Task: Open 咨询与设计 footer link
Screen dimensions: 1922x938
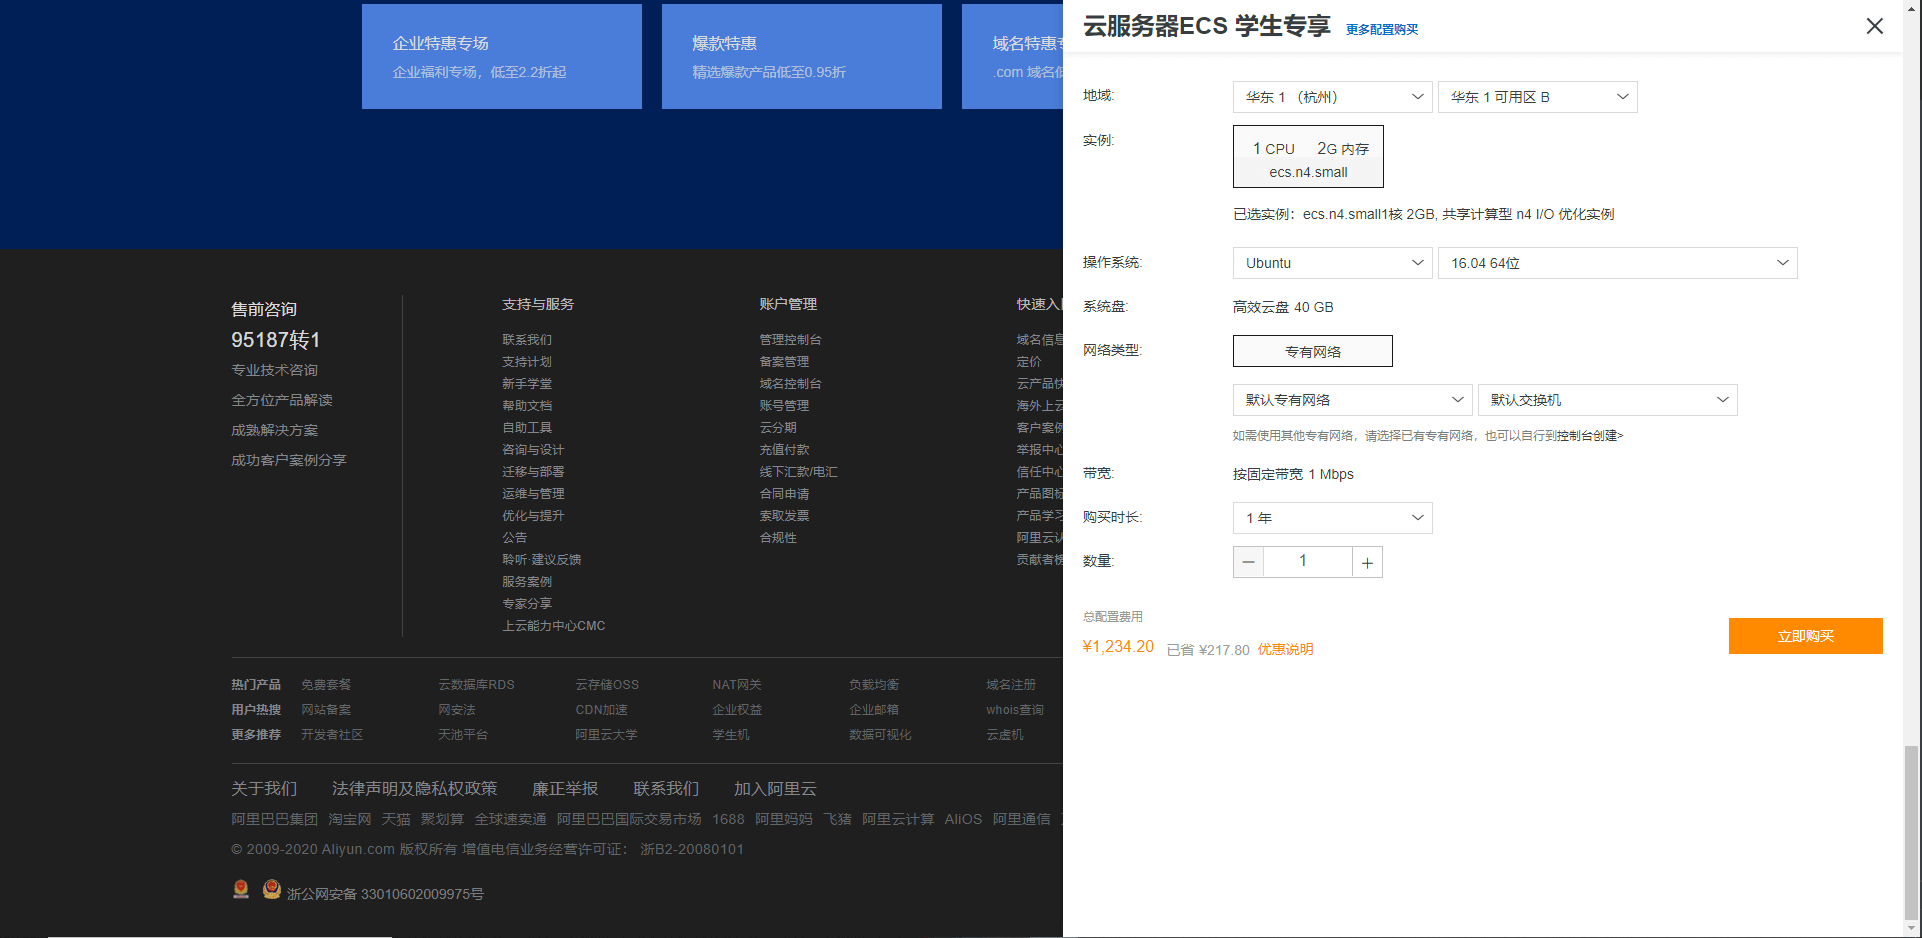Action: 533,450
